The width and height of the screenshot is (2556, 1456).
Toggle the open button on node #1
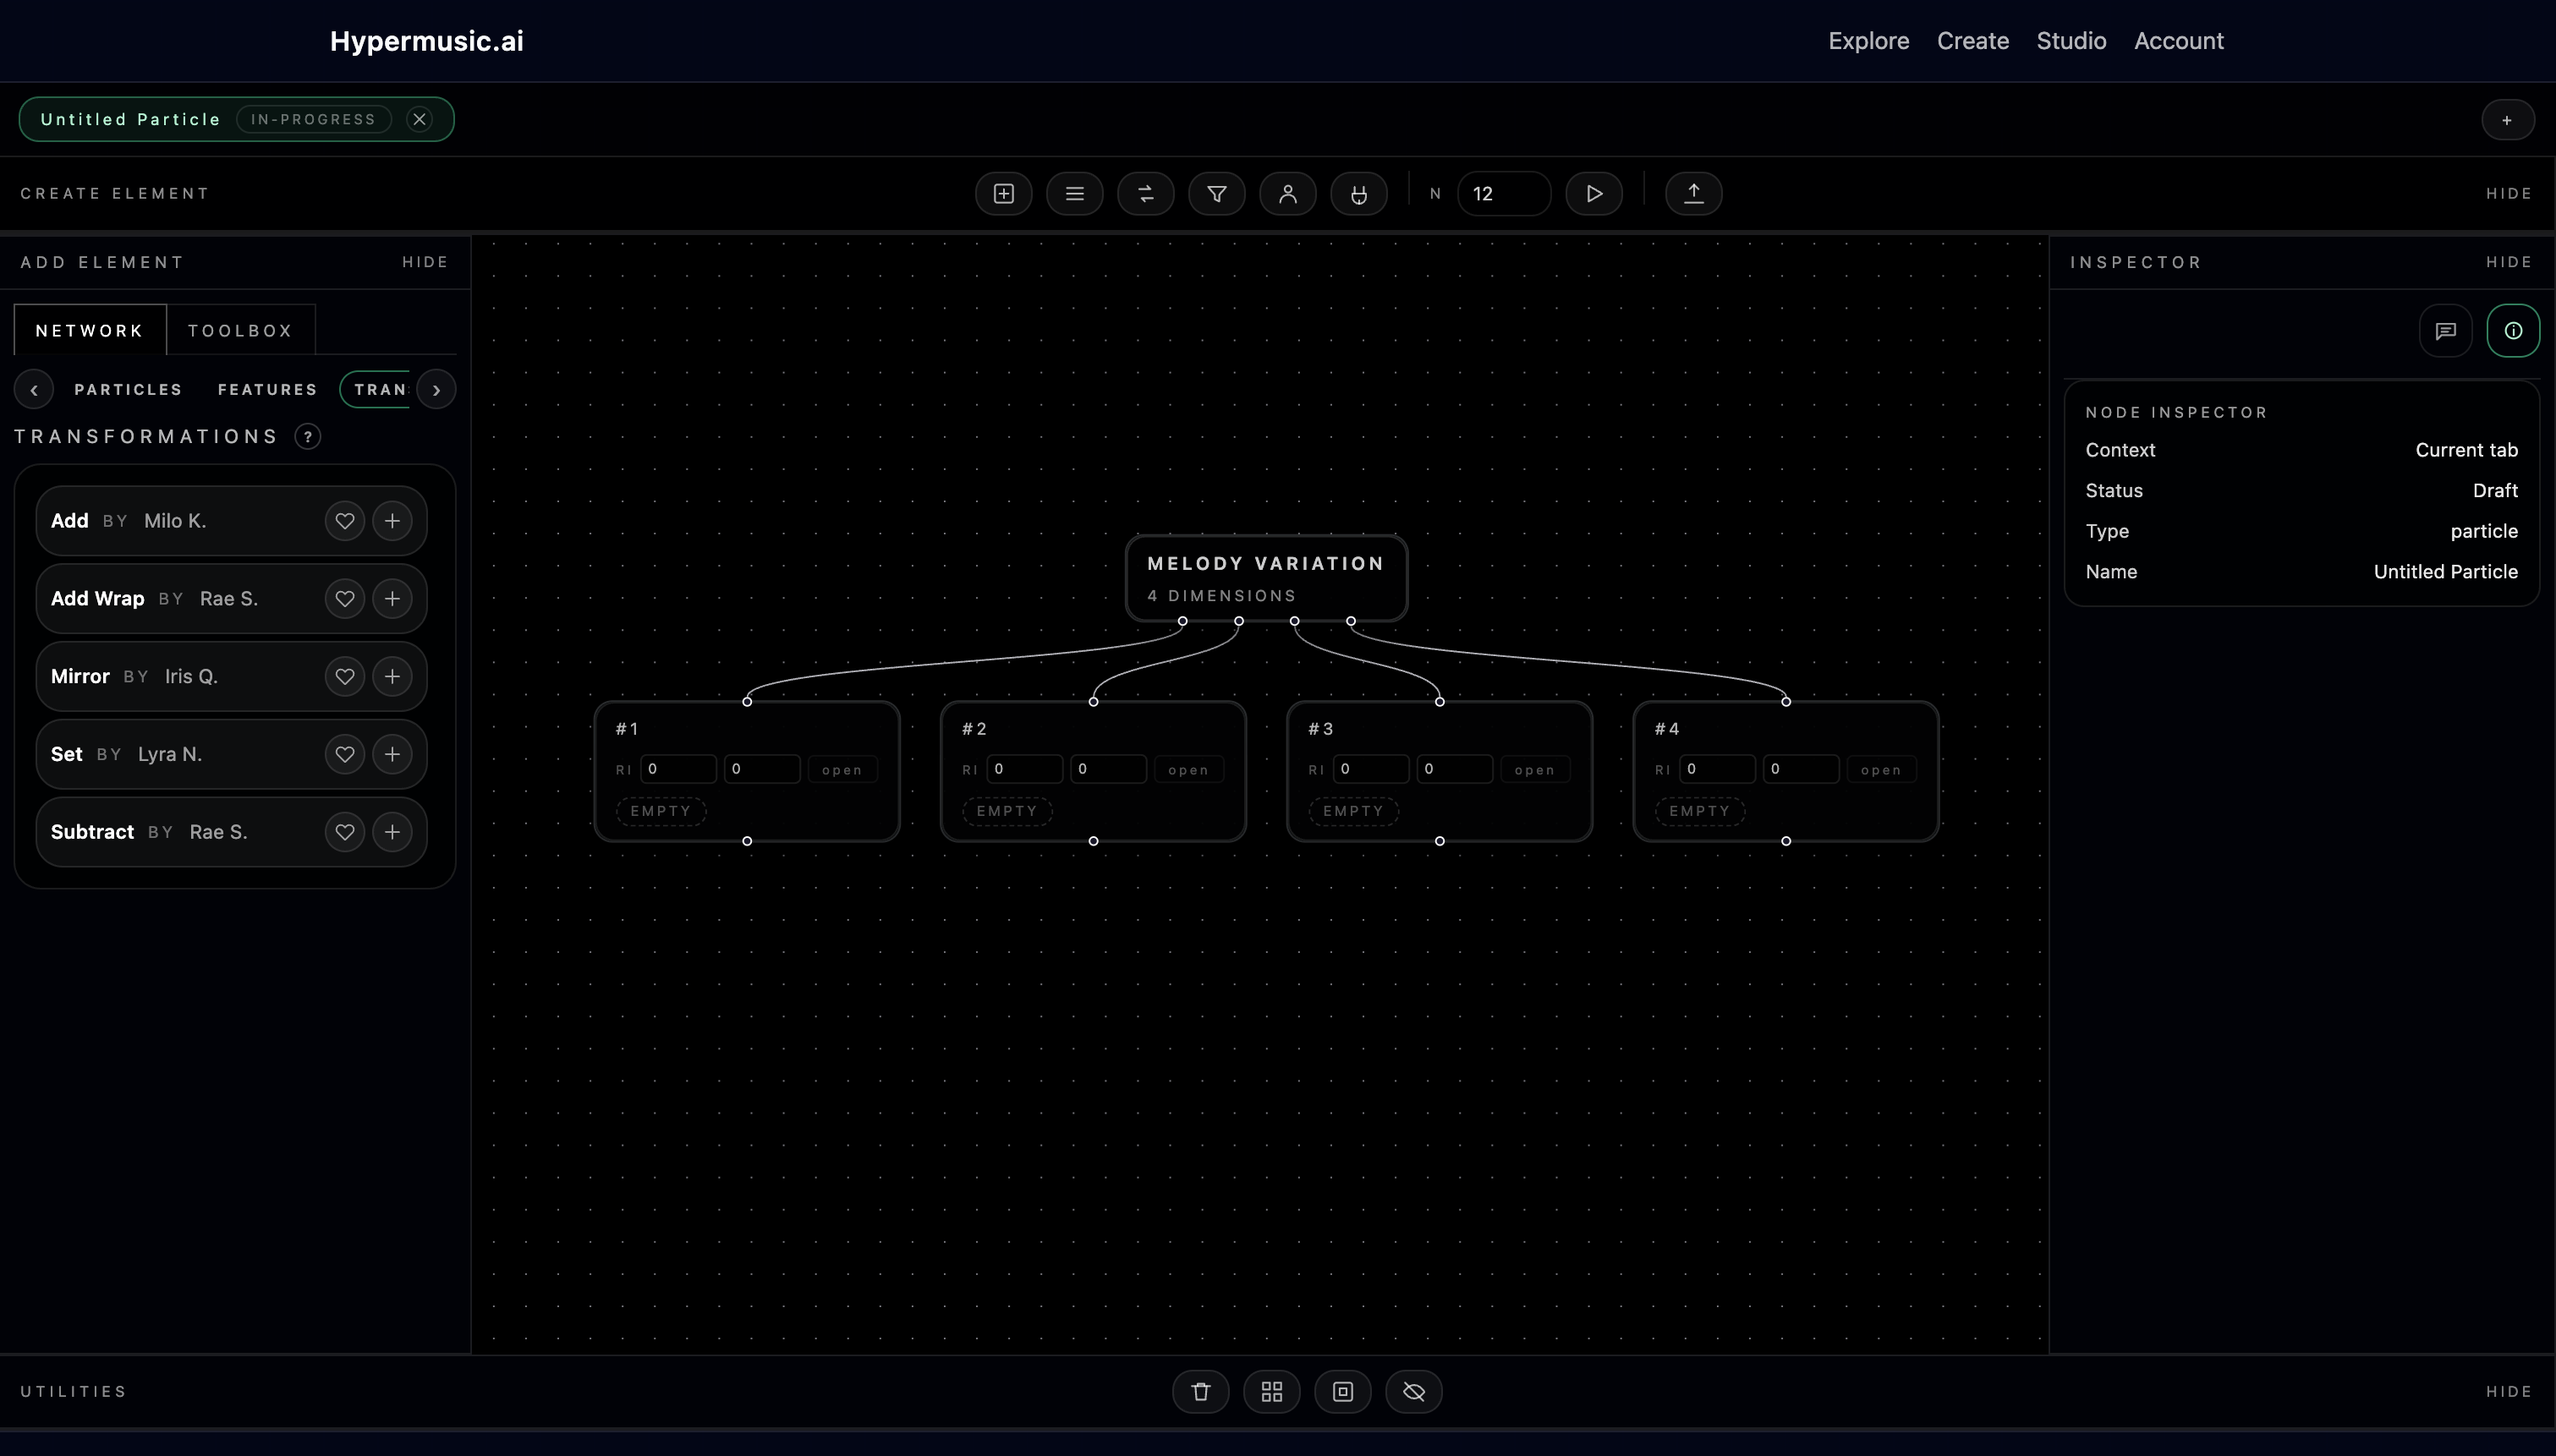click(x=841, y=770)
